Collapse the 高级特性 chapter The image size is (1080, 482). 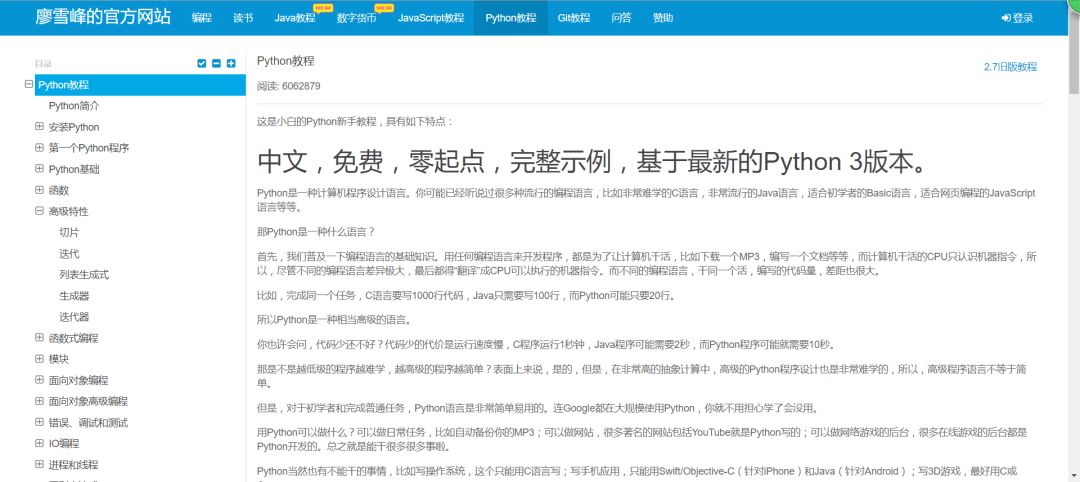39,211
